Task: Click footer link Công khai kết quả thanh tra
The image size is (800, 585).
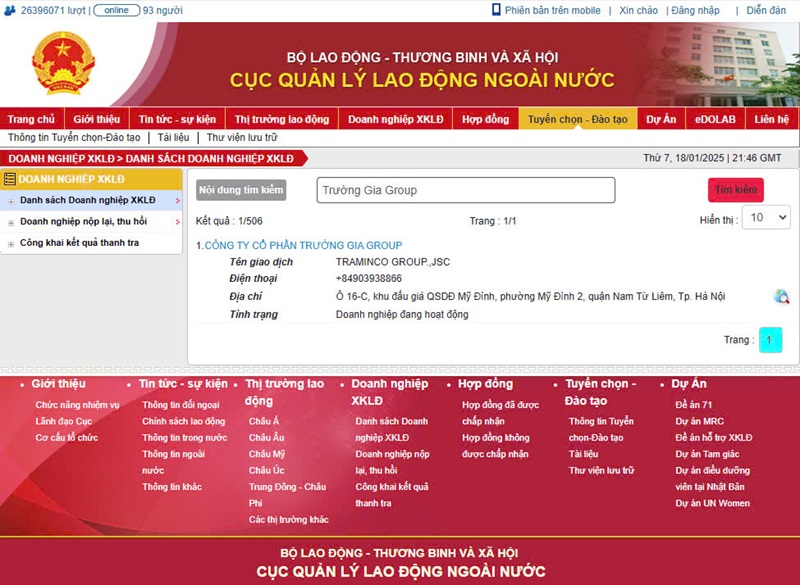Action: click(392, 495)
